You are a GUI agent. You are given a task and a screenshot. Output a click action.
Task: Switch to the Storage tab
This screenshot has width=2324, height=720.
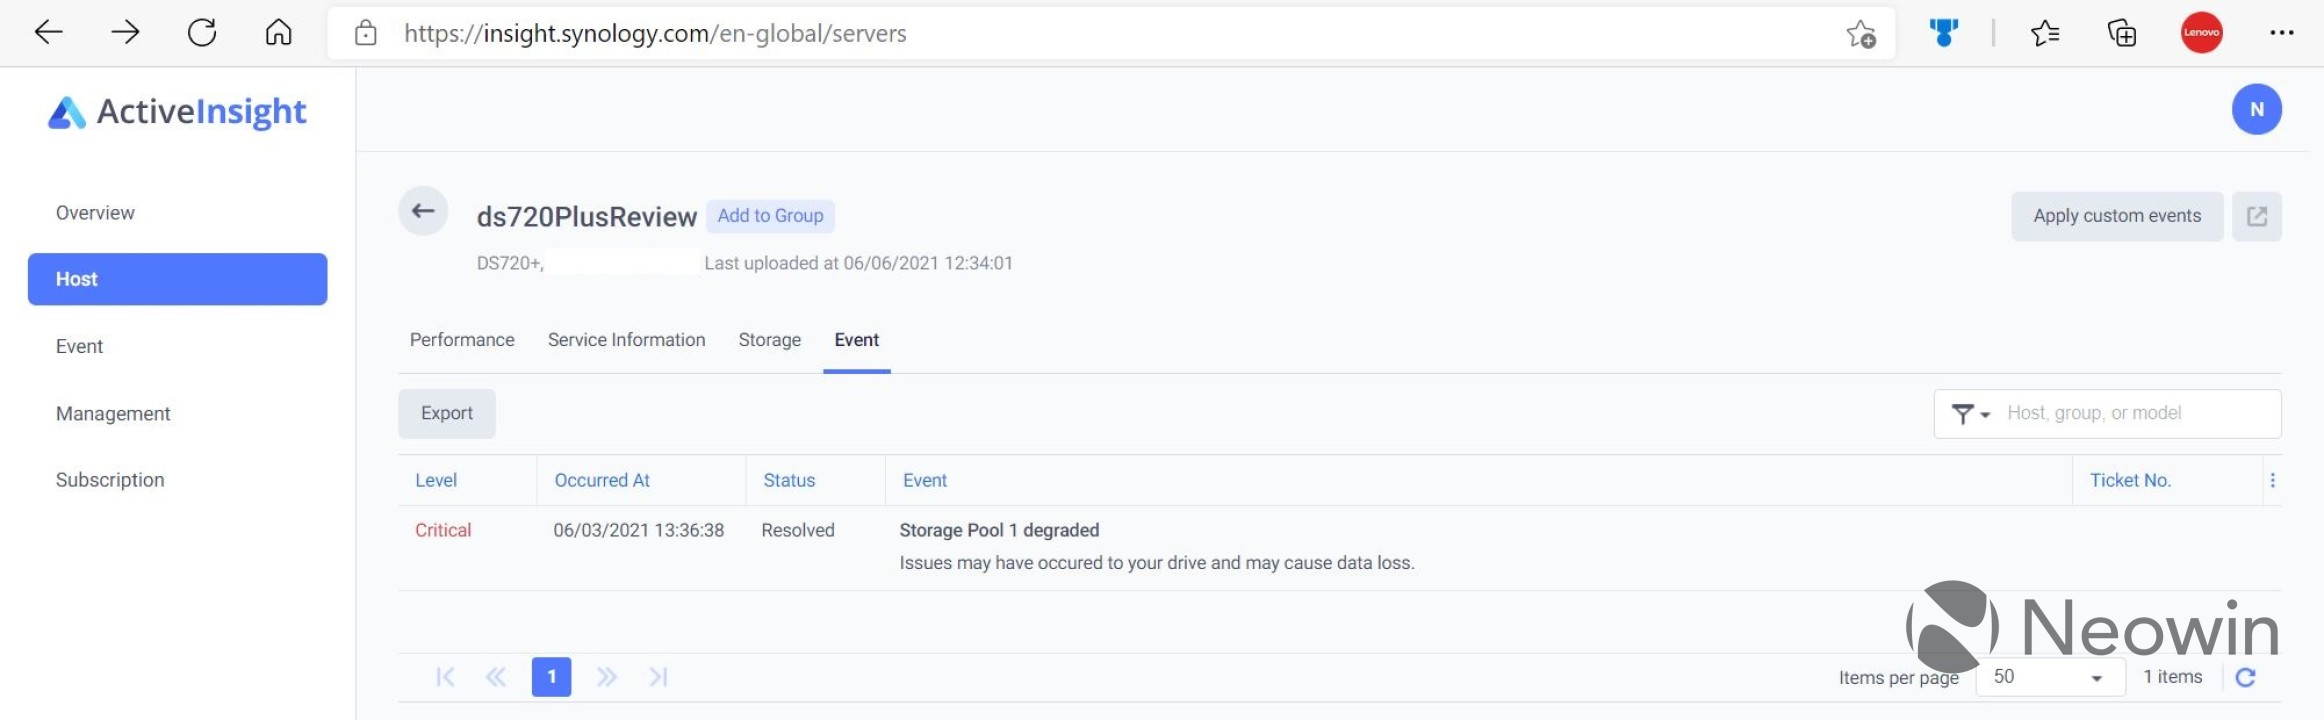pos(769,340)
